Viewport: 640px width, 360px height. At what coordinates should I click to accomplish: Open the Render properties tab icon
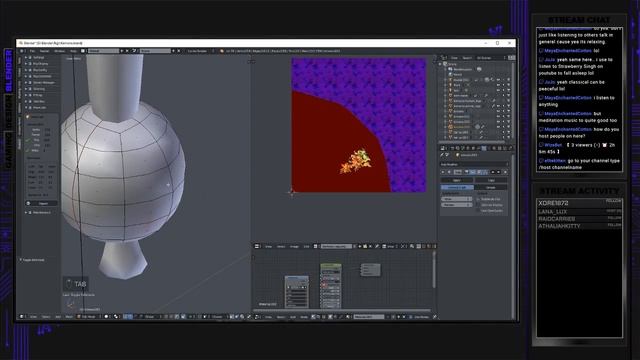[x=452, y=148]
